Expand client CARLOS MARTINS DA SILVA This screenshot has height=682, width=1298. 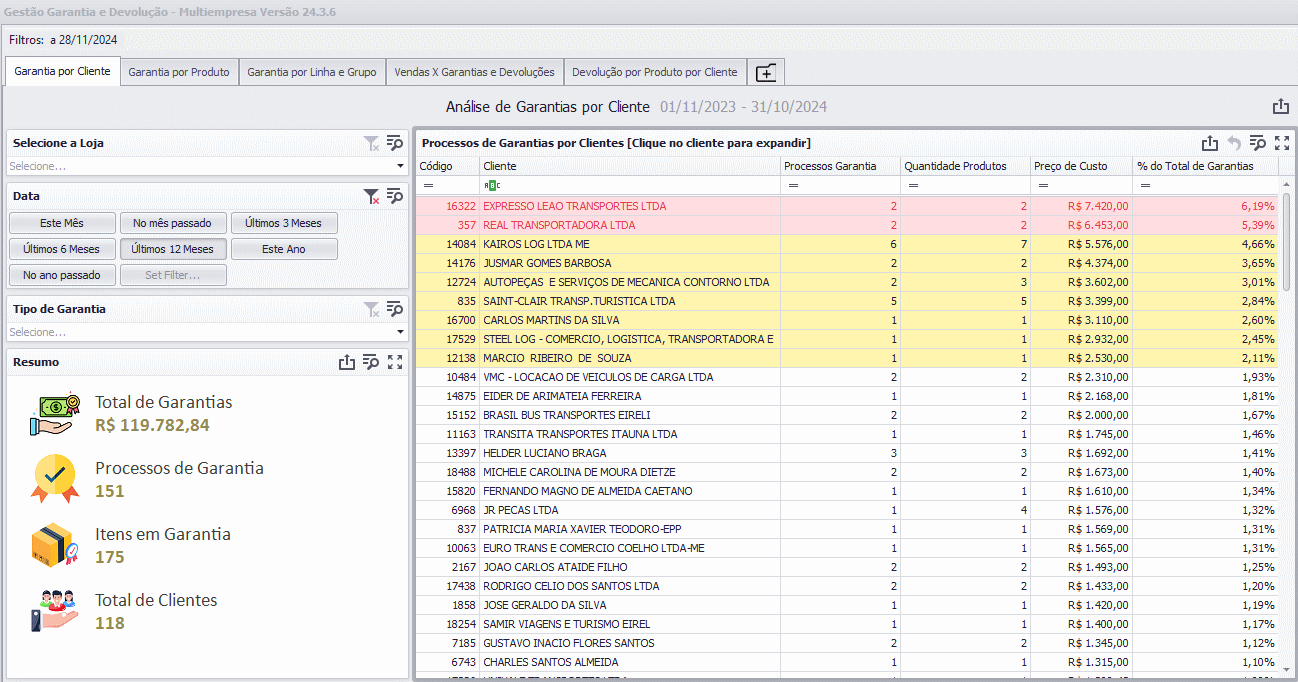click(551, 320)
